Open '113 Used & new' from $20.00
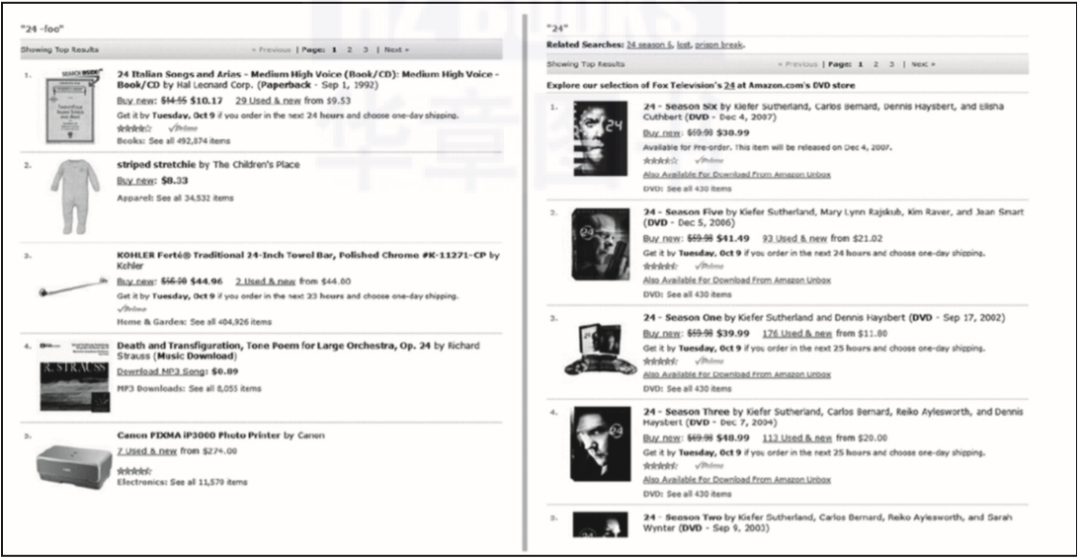This screenshot has width=1080, height=560. tap(797, 438)
